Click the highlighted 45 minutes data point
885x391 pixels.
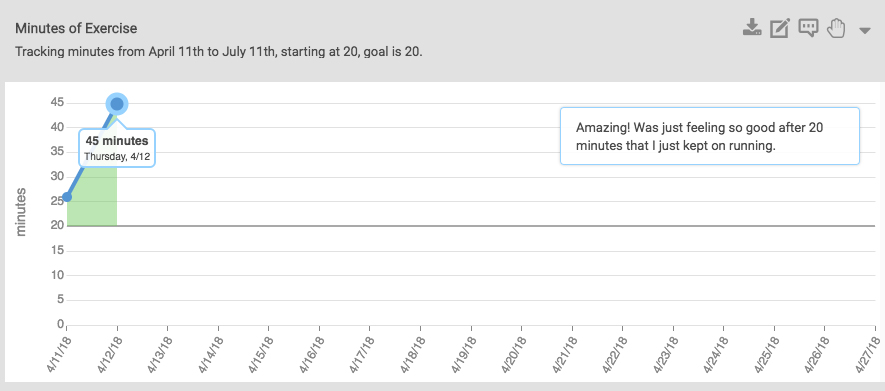click(x=117, y=104)
